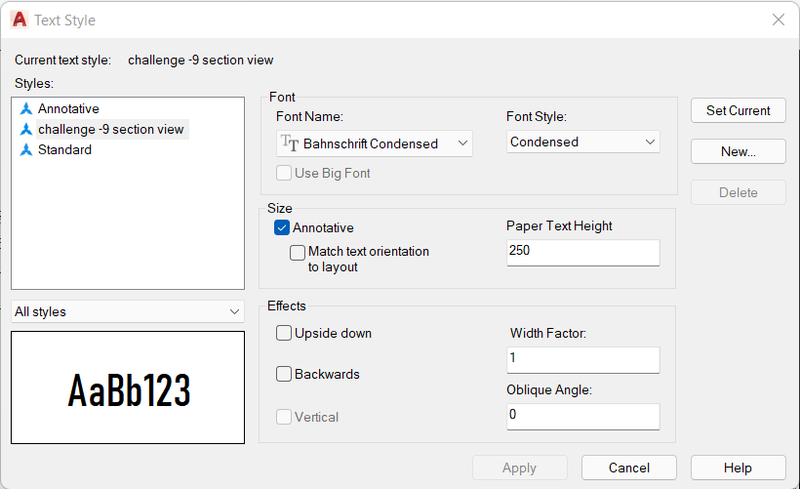Image resolution: width=800 pixels, height=489 pixels.
Task: Click the AutoCAD logo in title bar
Action: (19, 19)
